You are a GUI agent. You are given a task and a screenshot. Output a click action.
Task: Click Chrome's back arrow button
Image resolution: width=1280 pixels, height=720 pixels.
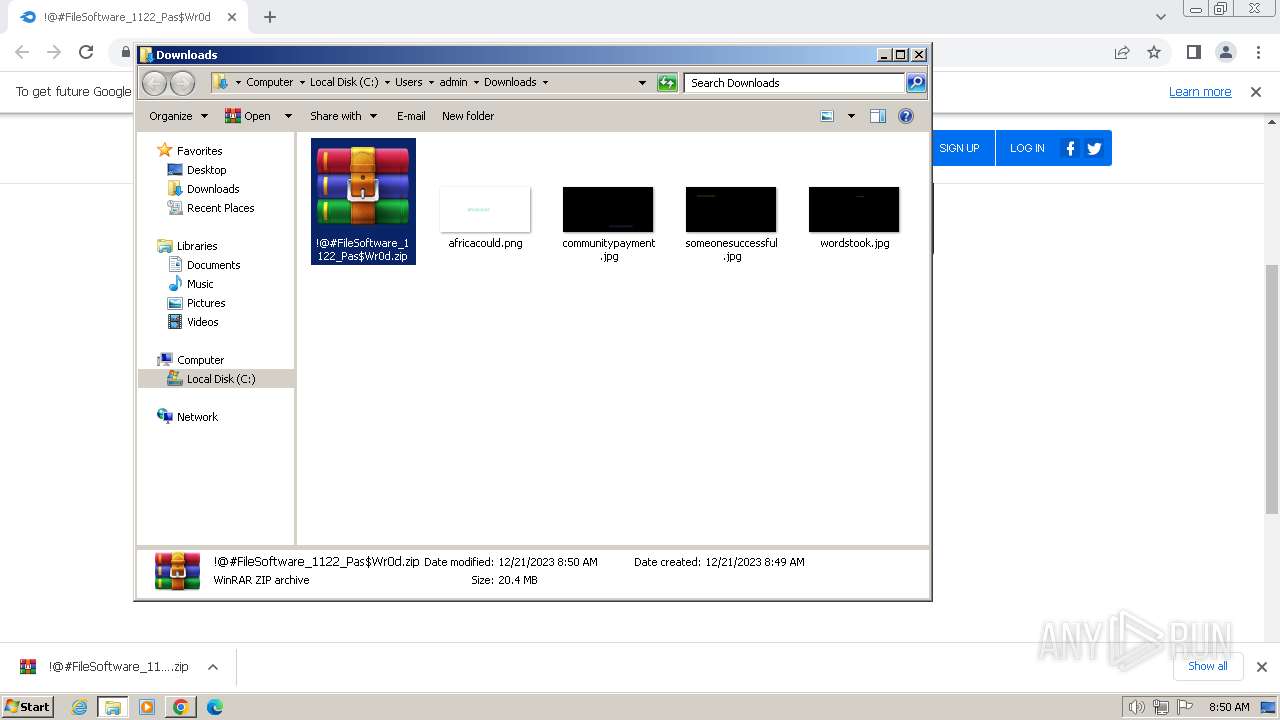22,52
